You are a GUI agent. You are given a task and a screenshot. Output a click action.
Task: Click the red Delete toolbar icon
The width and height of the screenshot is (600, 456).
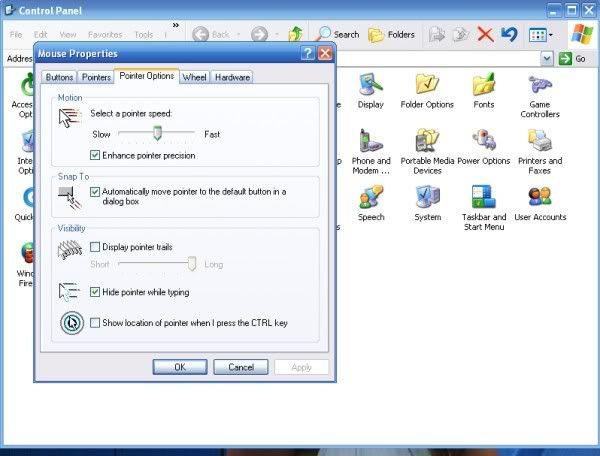click(x=485, y=35)
